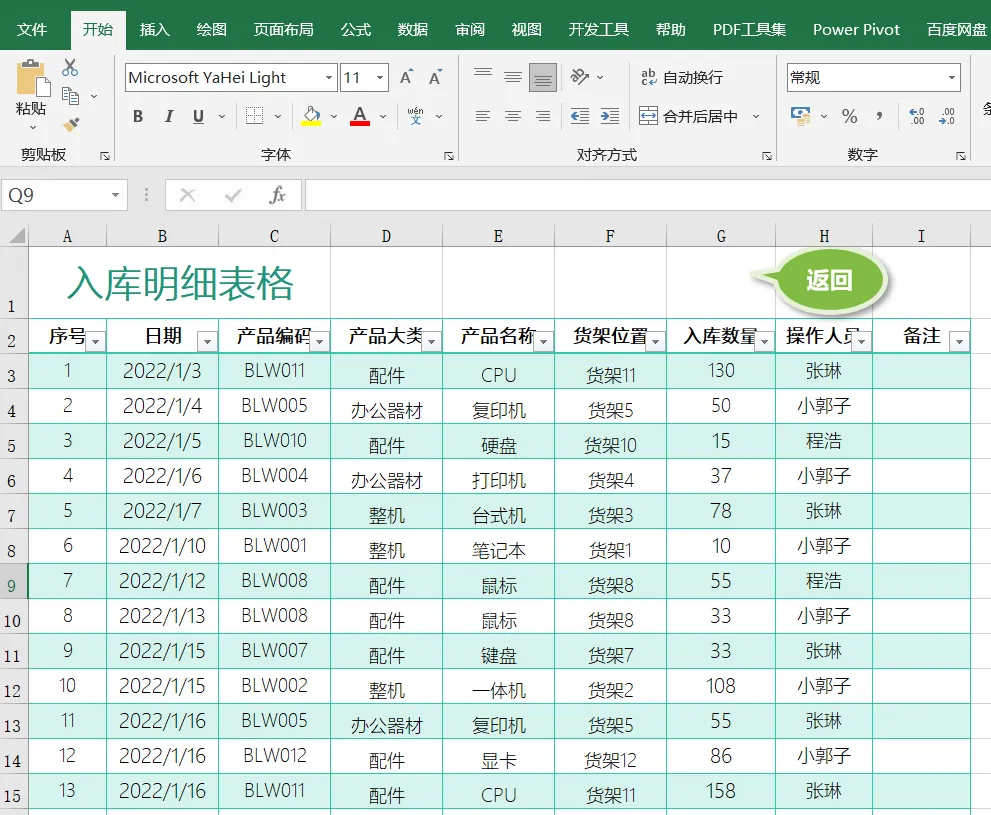Click the Cut scissors icon

point(70,67)
